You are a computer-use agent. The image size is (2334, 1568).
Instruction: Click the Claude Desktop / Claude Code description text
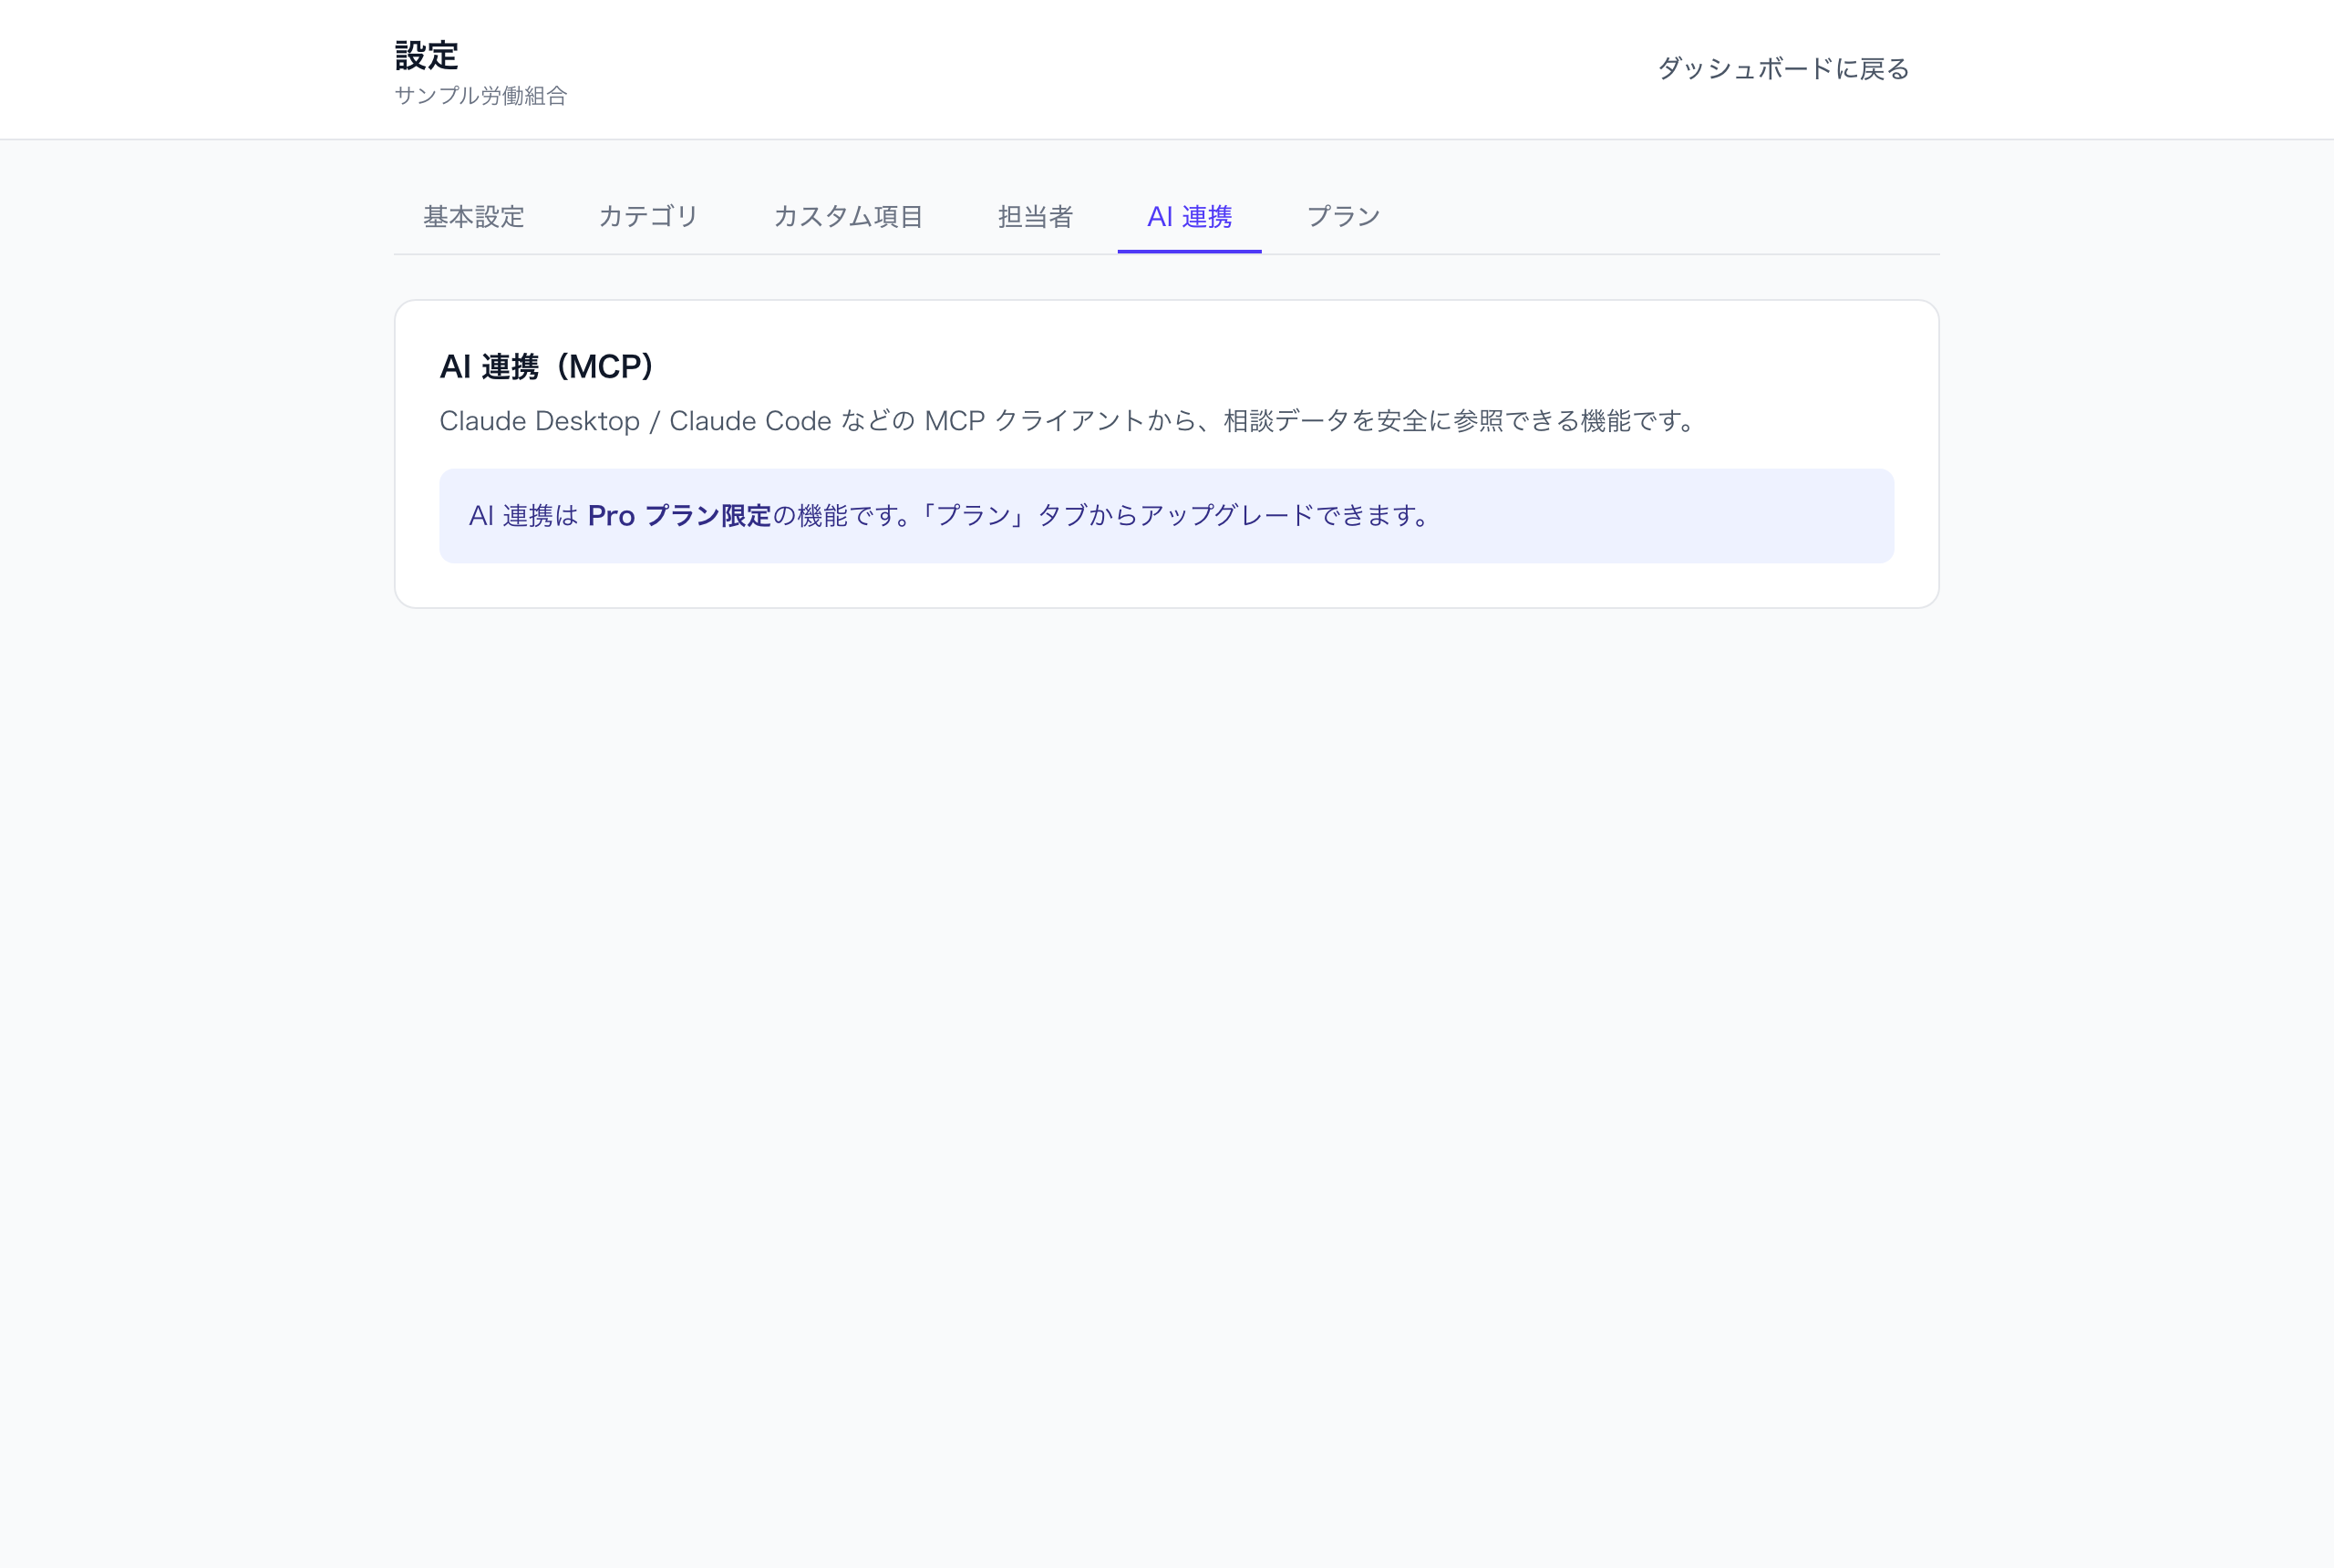1067,421
